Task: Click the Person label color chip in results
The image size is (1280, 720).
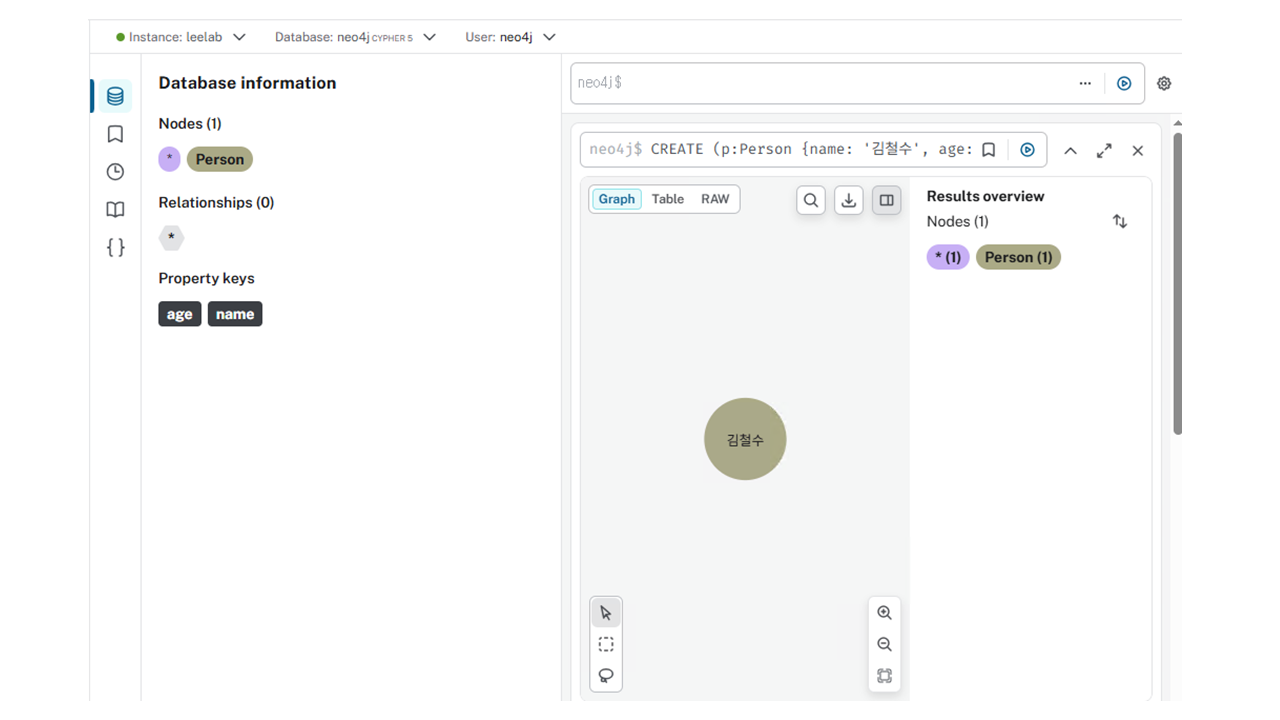Action: coord(1017,257)
